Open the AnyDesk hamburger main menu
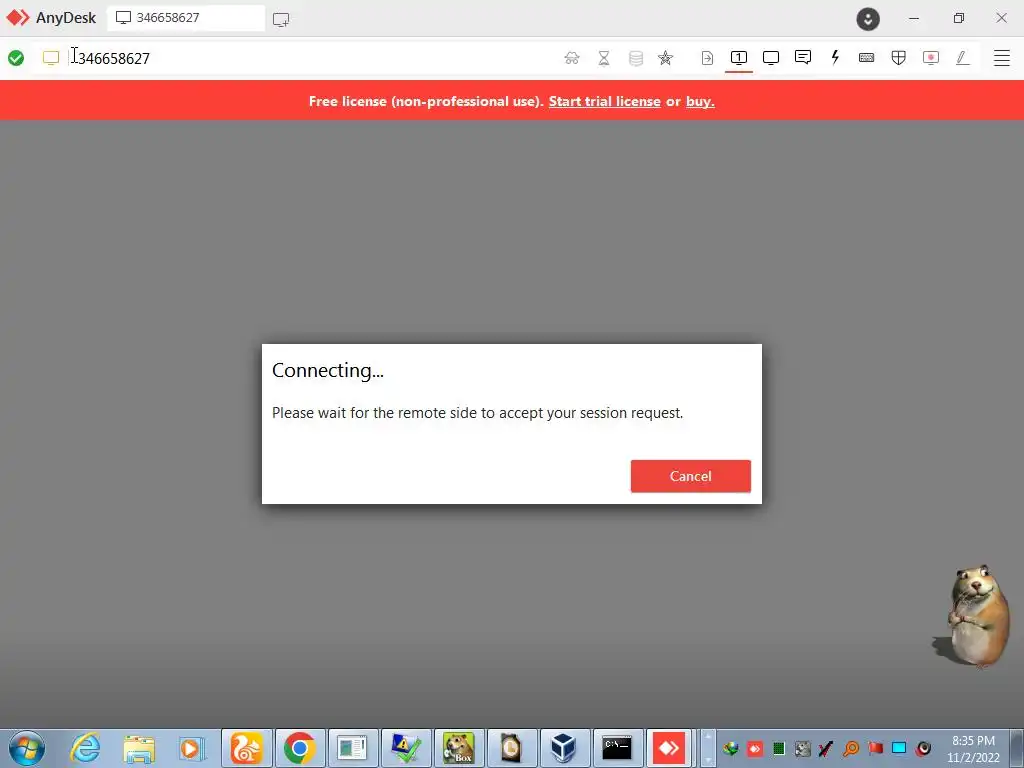The width and height of the screenshot is (1024, 768). (x=1001, y=58)
